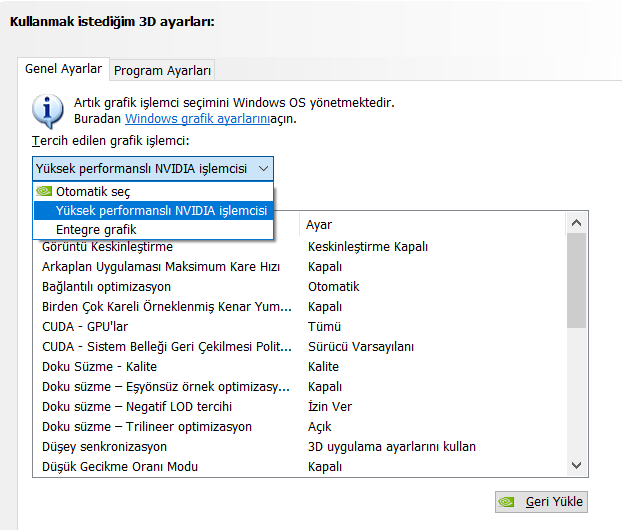Select CUDA - GPU'lar setting row
The image size is (622, 530).
point(85,326)
